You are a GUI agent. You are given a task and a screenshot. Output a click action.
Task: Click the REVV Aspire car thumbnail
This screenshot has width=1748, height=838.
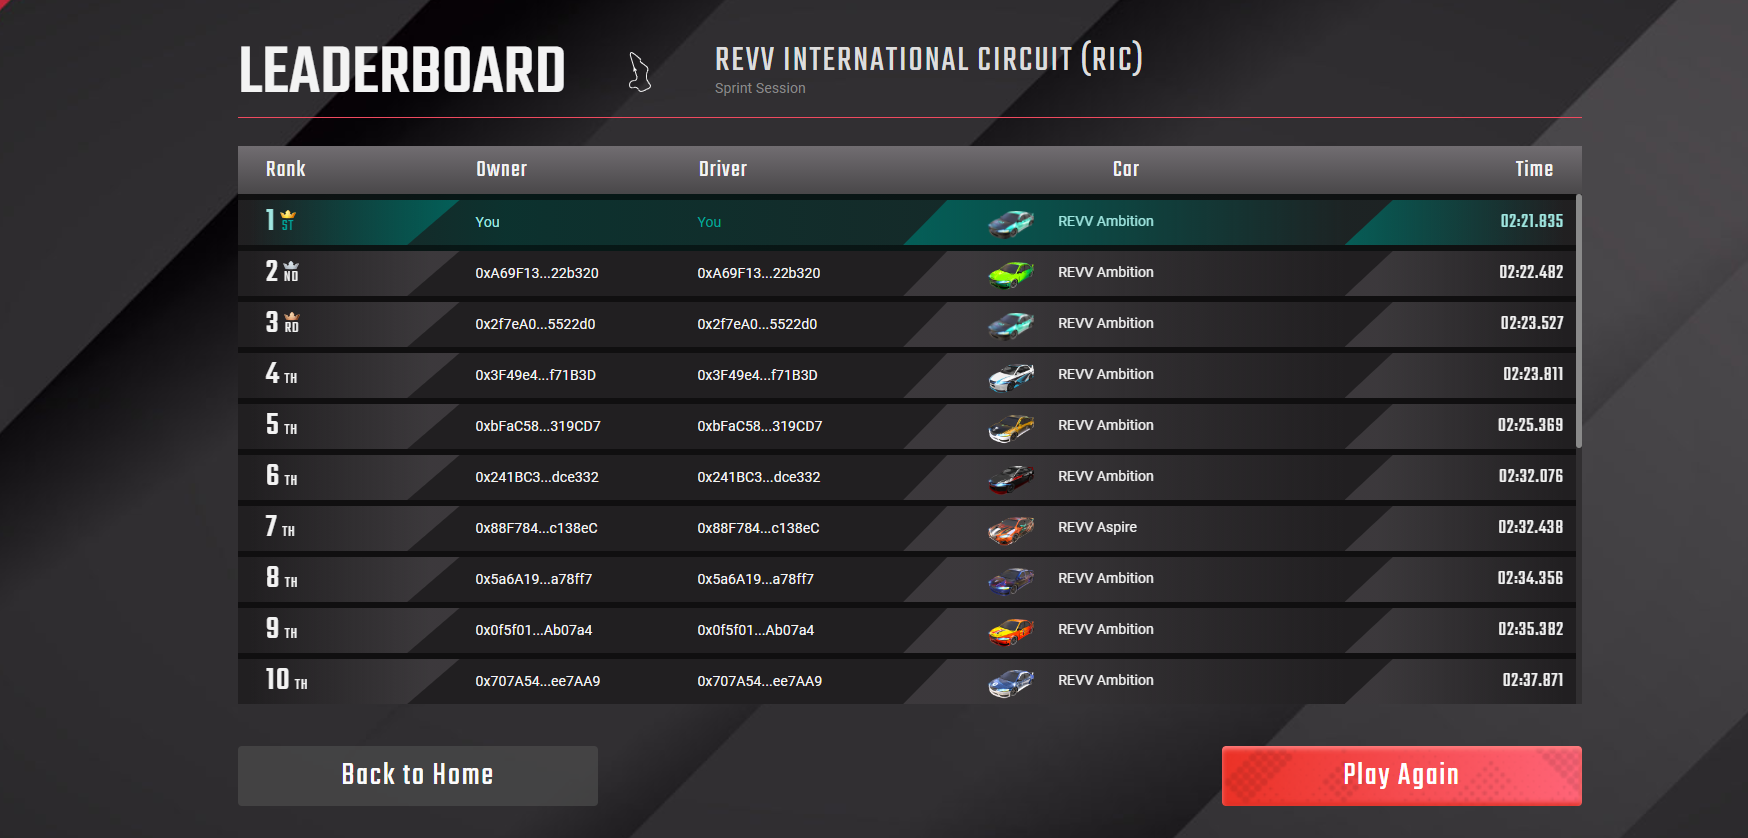pos(1011,528)
